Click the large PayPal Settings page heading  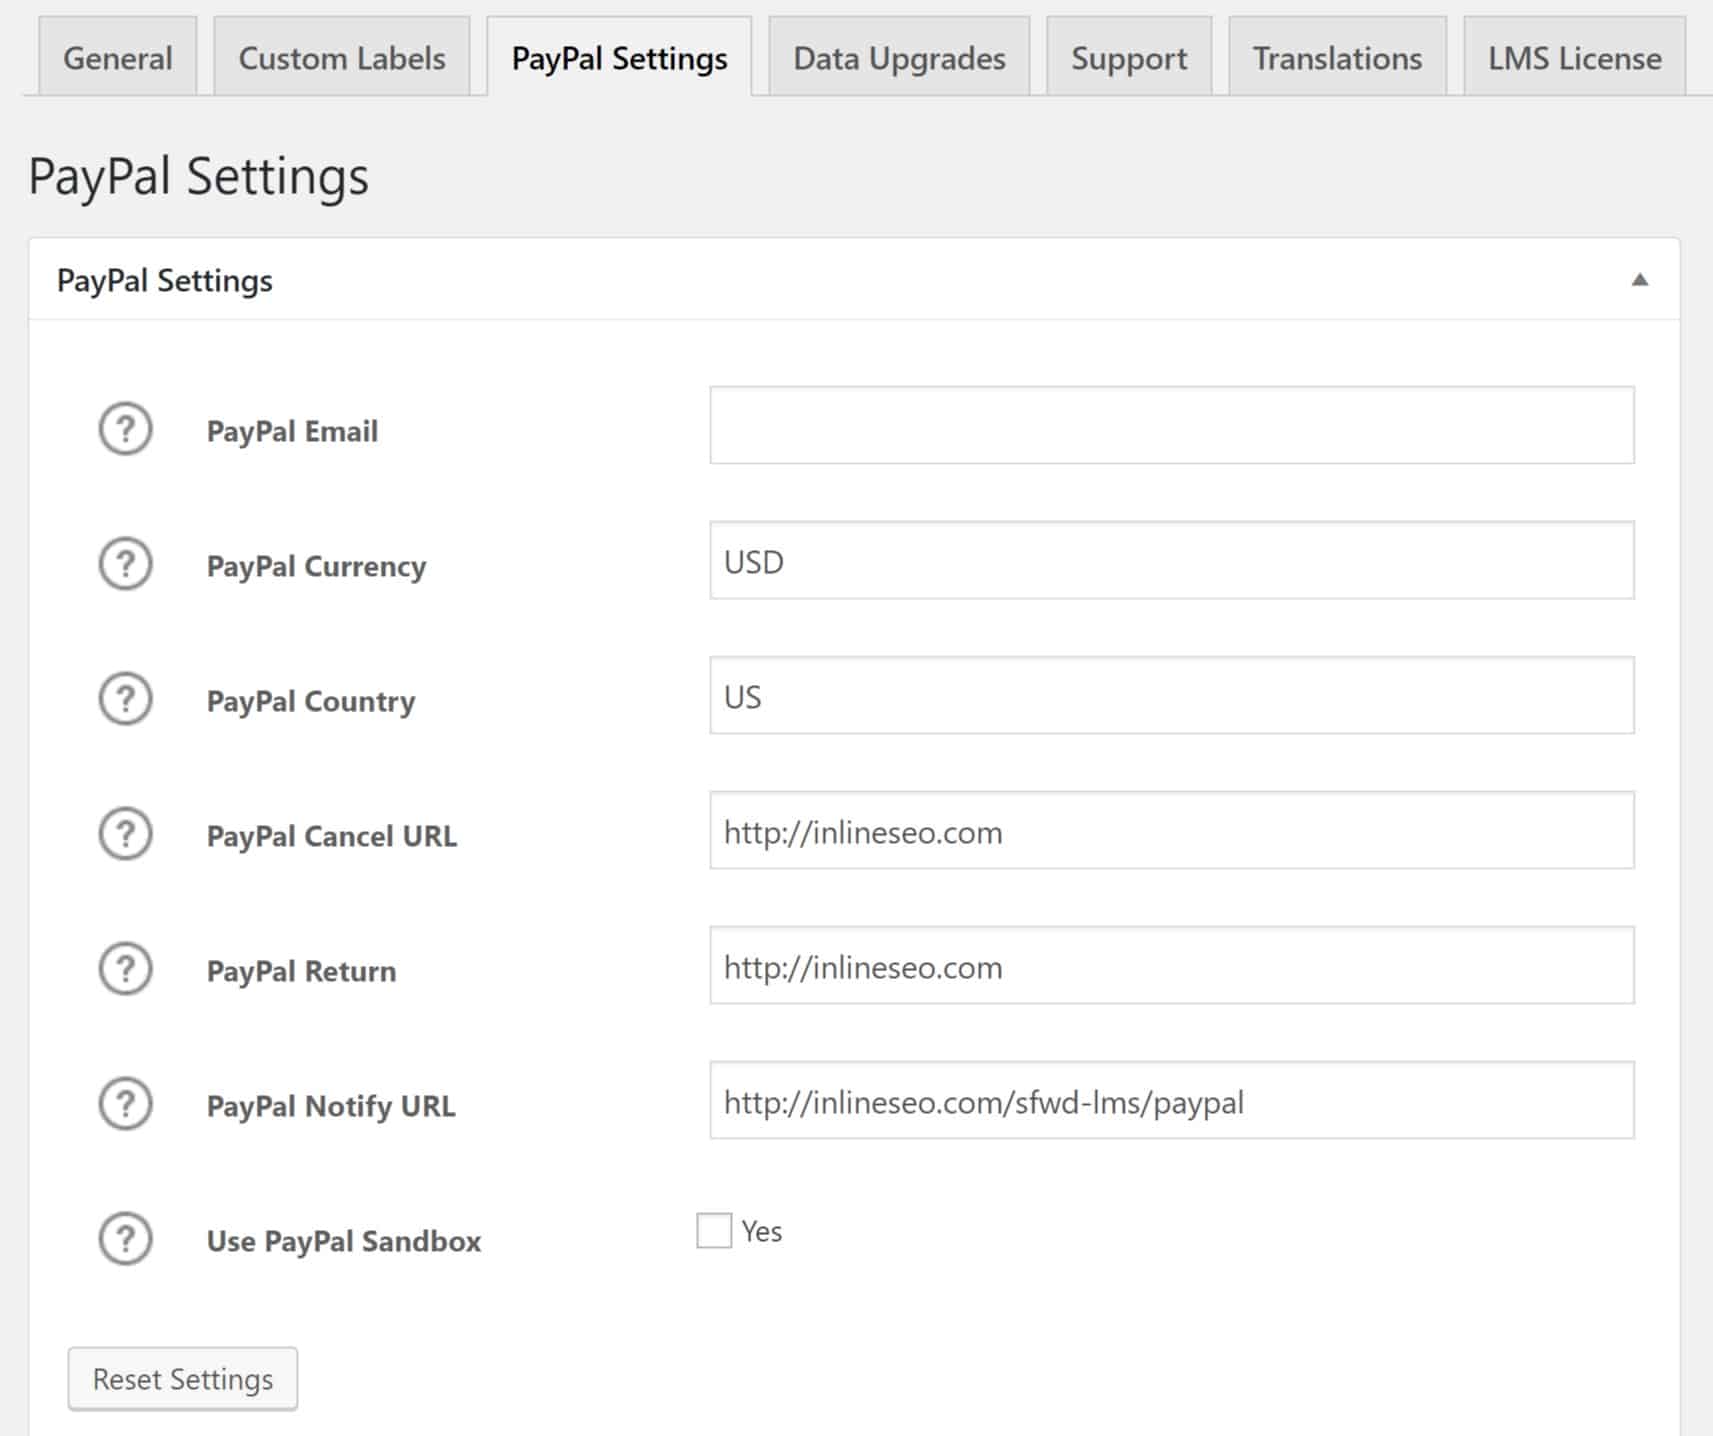198,177
